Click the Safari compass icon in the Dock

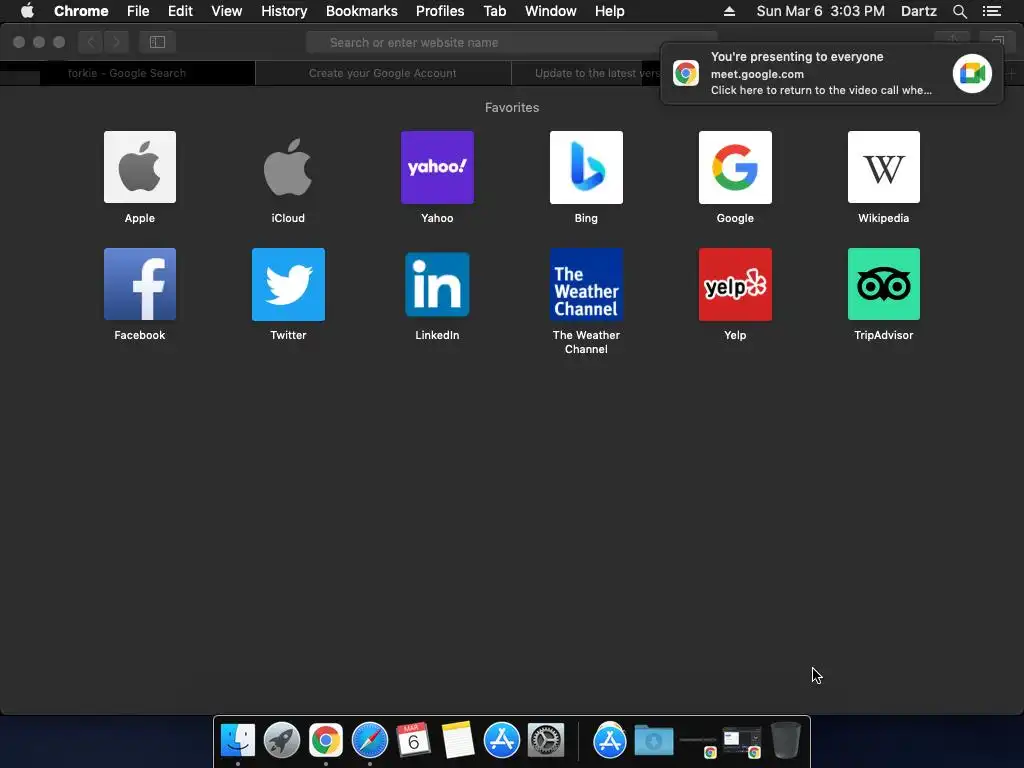pos(370,740)
